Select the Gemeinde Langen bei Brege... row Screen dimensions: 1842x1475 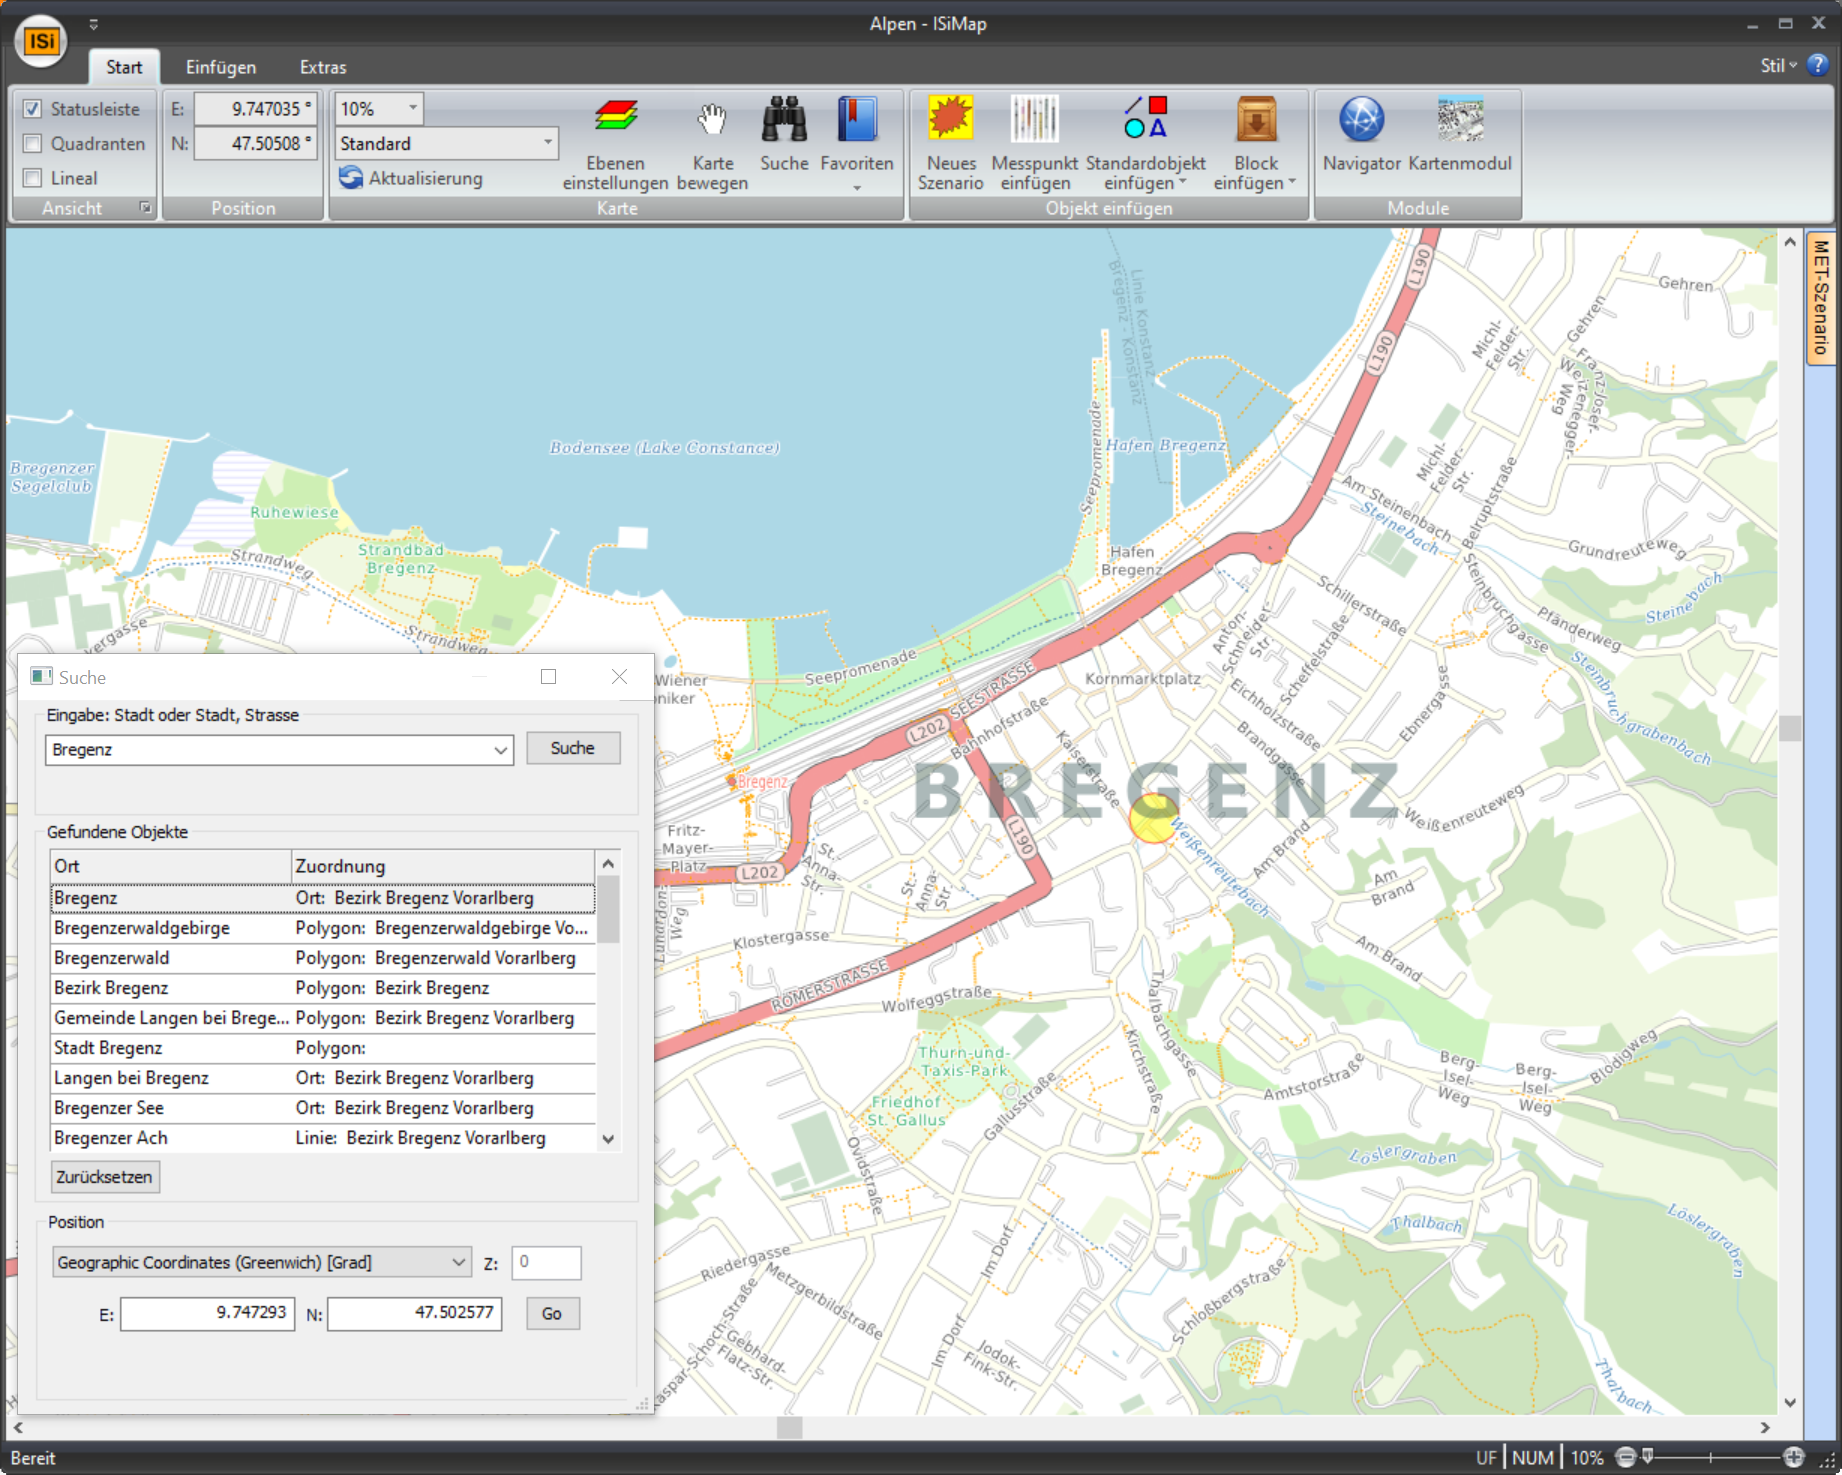point(323,1018)
